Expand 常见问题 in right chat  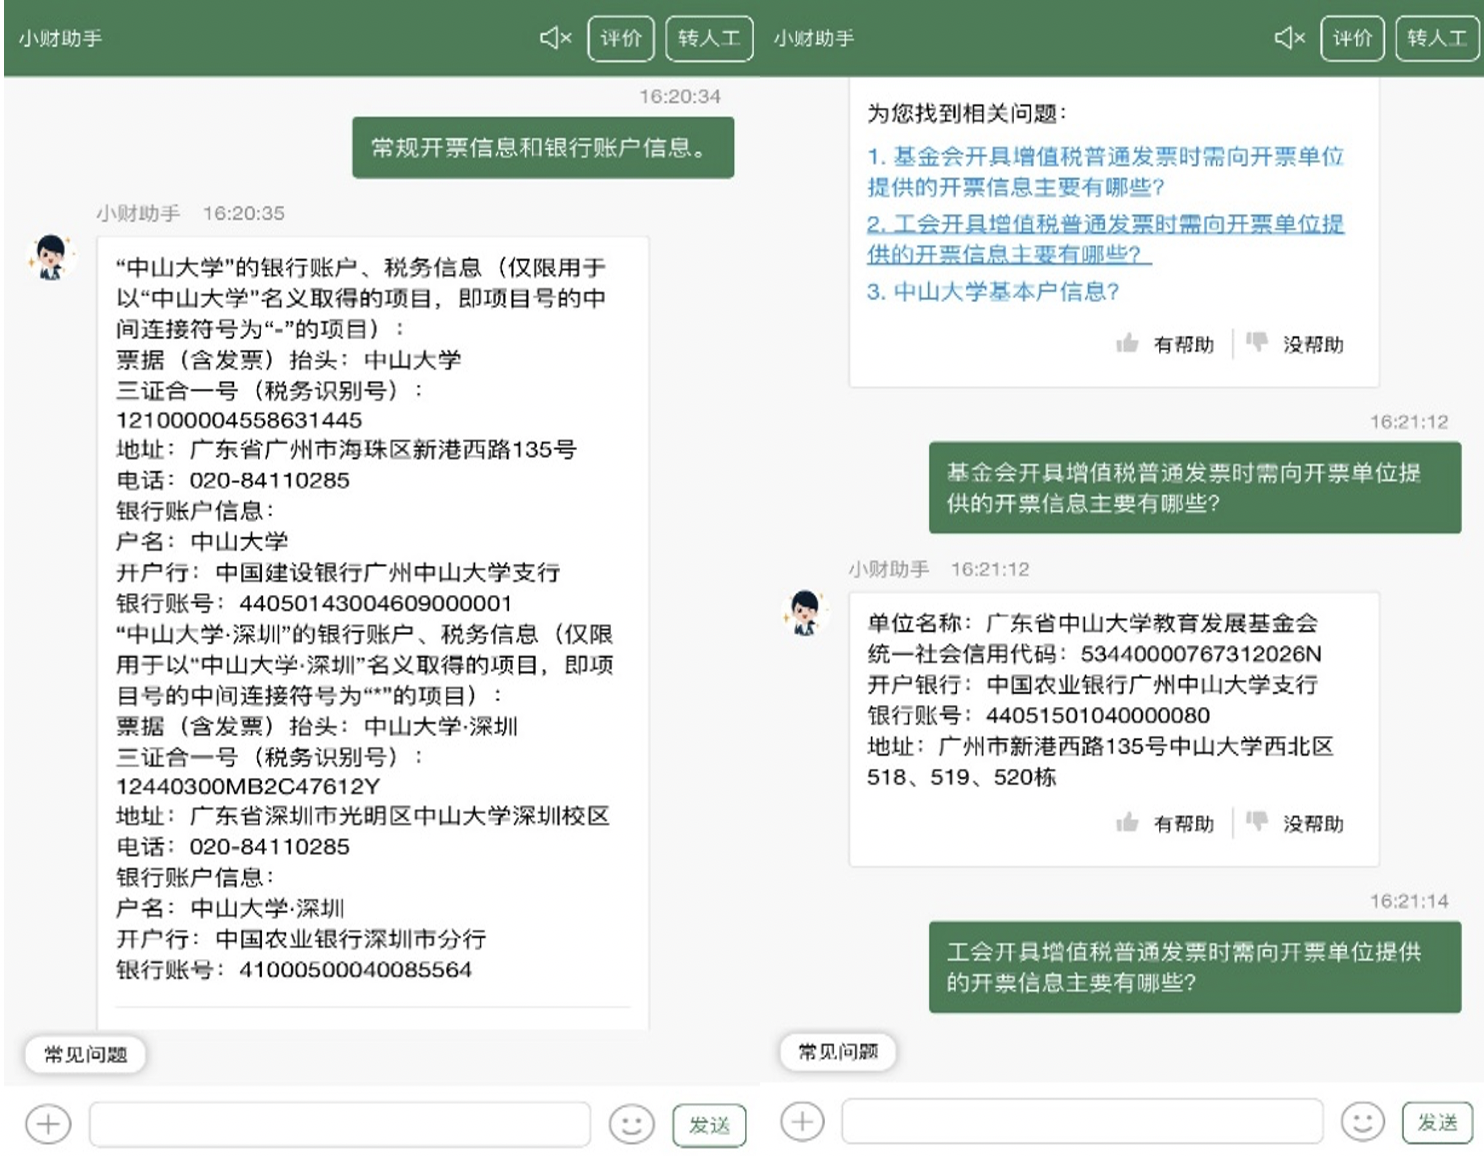click(x=837, y=1051)
